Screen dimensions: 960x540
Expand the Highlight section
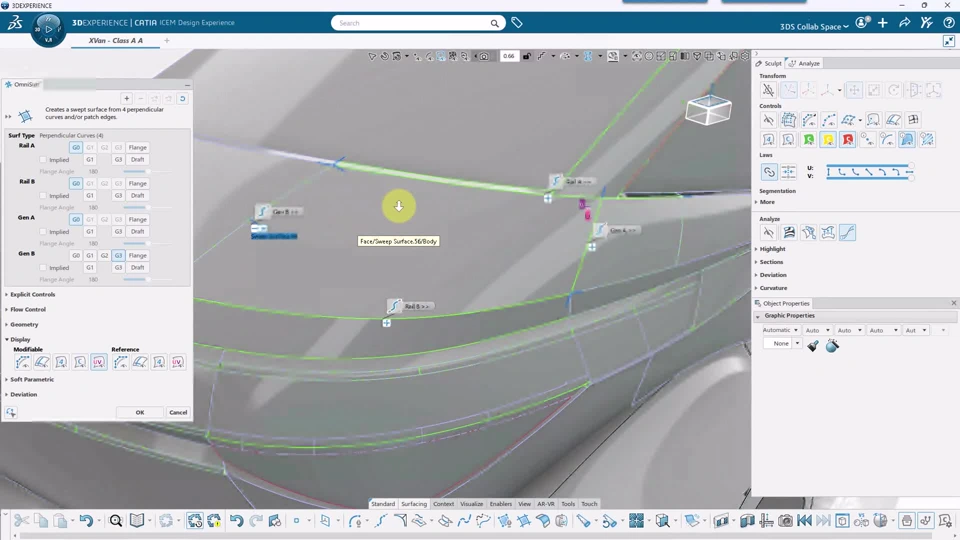click(x=771, y=249)
